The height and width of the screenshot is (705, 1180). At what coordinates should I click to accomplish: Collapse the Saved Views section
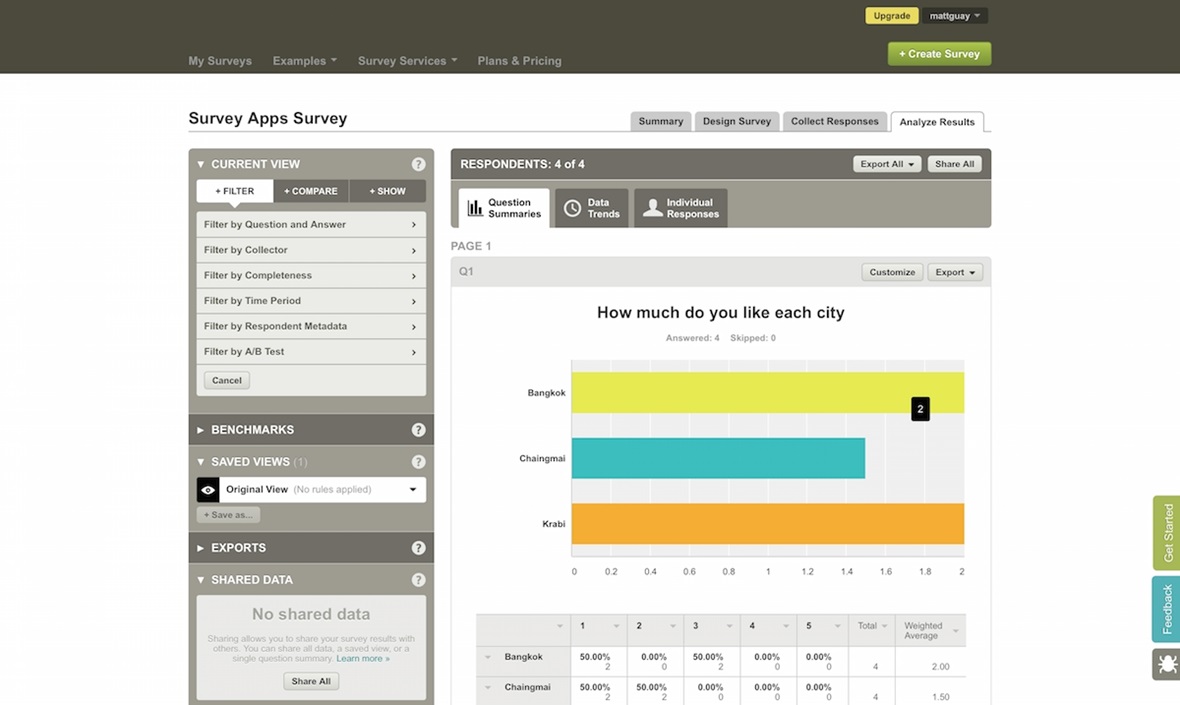tap(201, 462)
